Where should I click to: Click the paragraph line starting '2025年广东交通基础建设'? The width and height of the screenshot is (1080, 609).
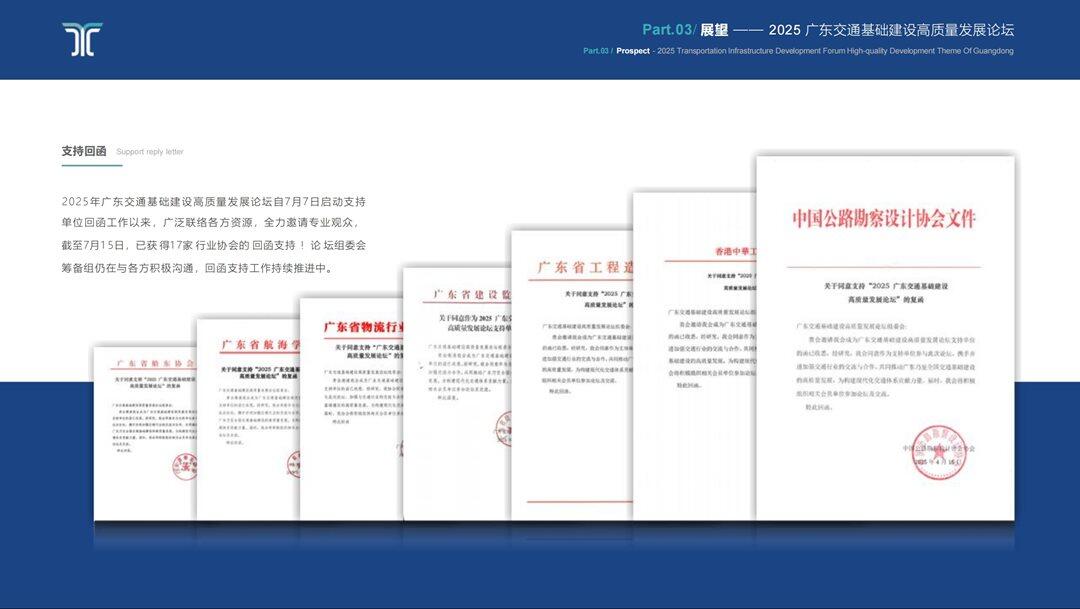pyautogui.click(x=214, y=202)
